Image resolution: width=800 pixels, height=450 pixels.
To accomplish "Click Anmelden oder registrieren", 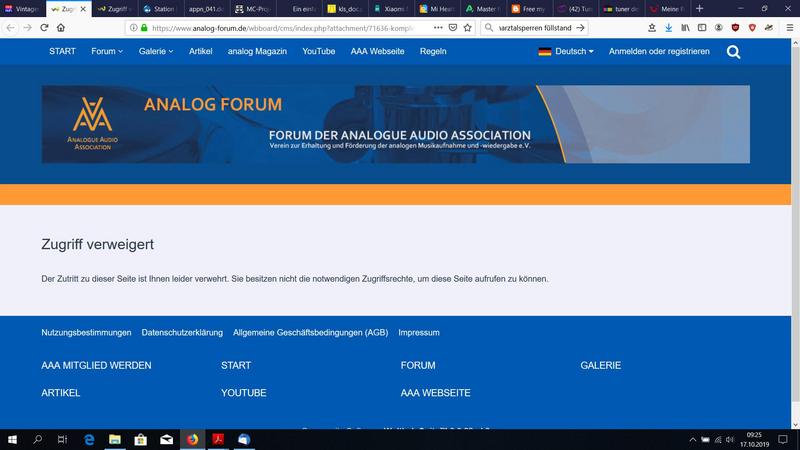I will (x=659, y=51).
